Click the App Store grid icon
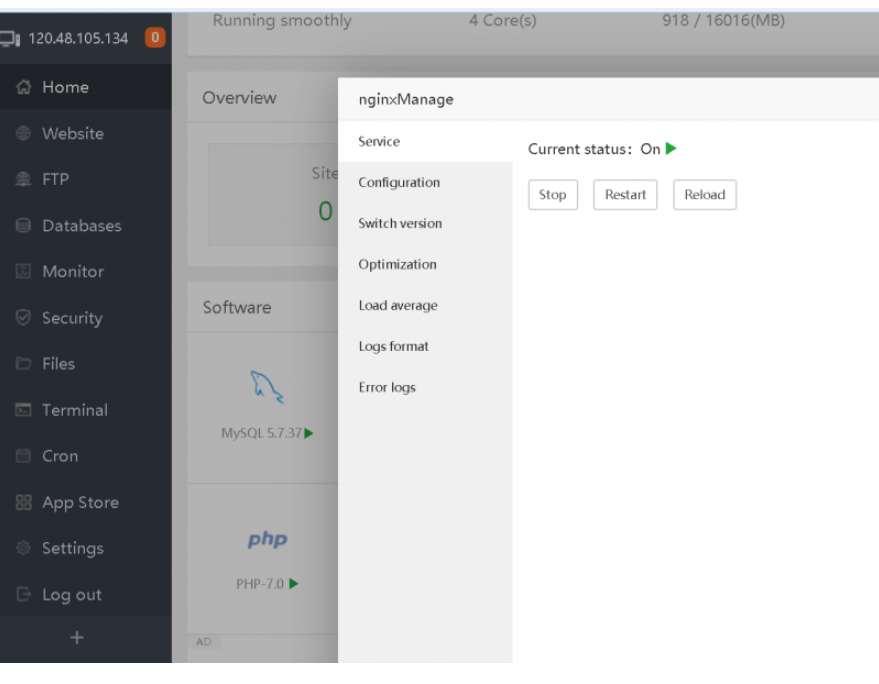Screen dimensions: 879x684 pyautogui.click(x=24, y=503)
